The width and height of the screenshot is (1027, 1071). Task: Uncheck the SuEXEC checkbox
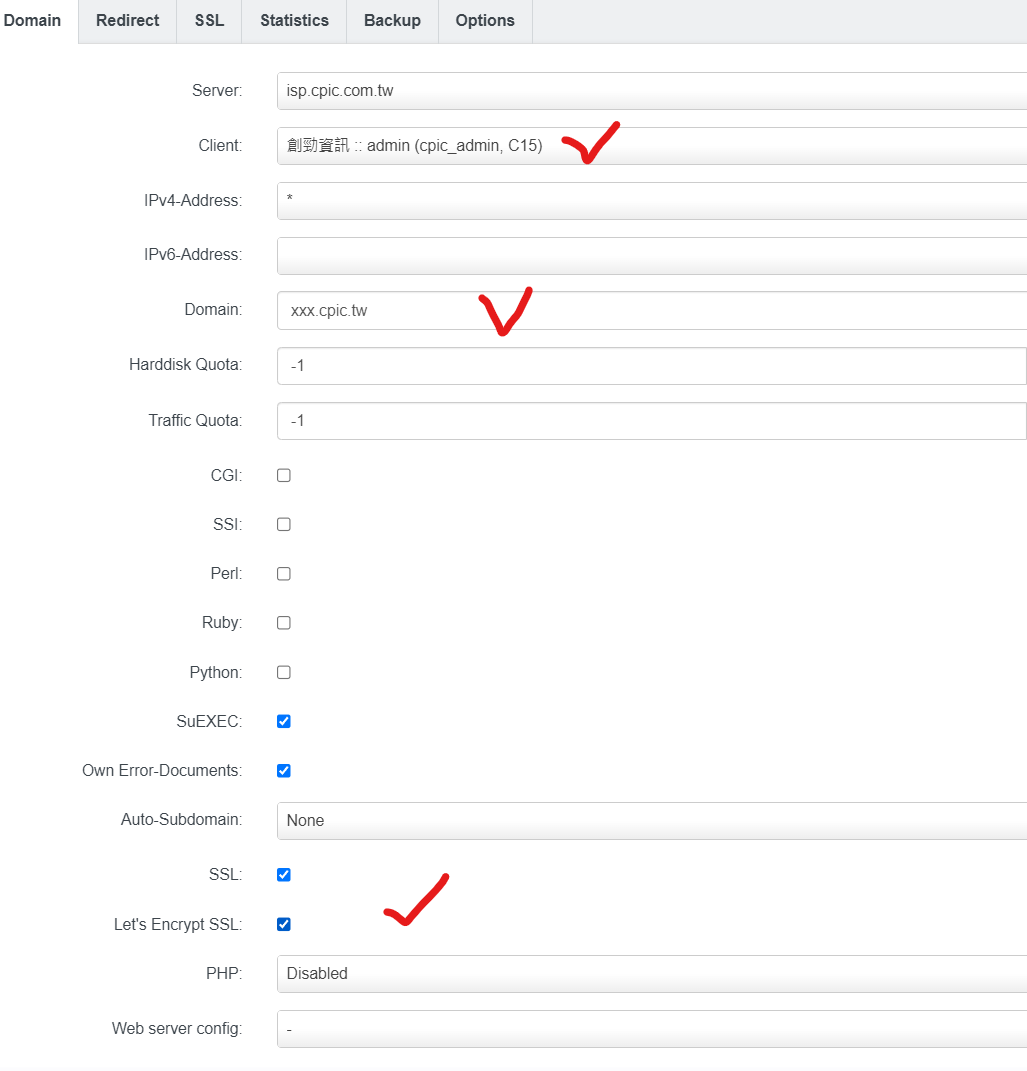point(284,721)
